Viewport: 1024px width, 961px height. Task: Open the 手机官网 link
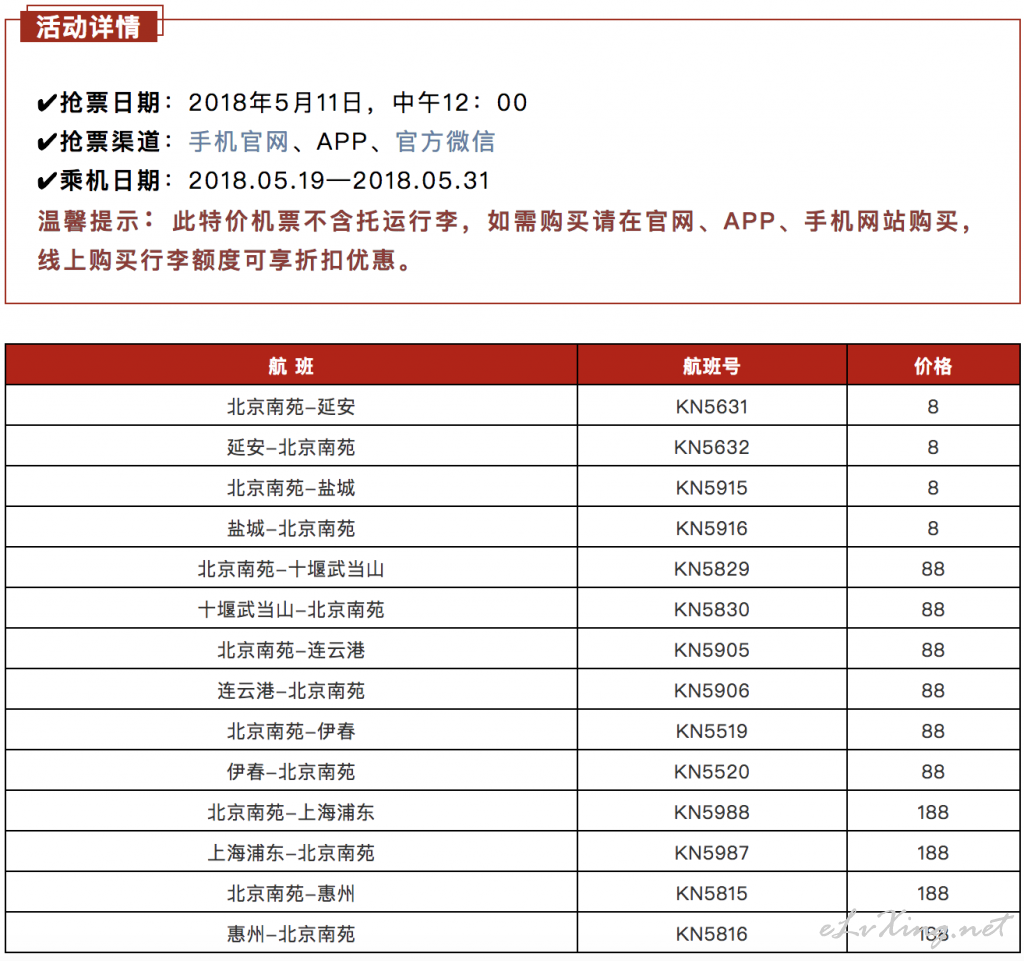tap(238, 141)
